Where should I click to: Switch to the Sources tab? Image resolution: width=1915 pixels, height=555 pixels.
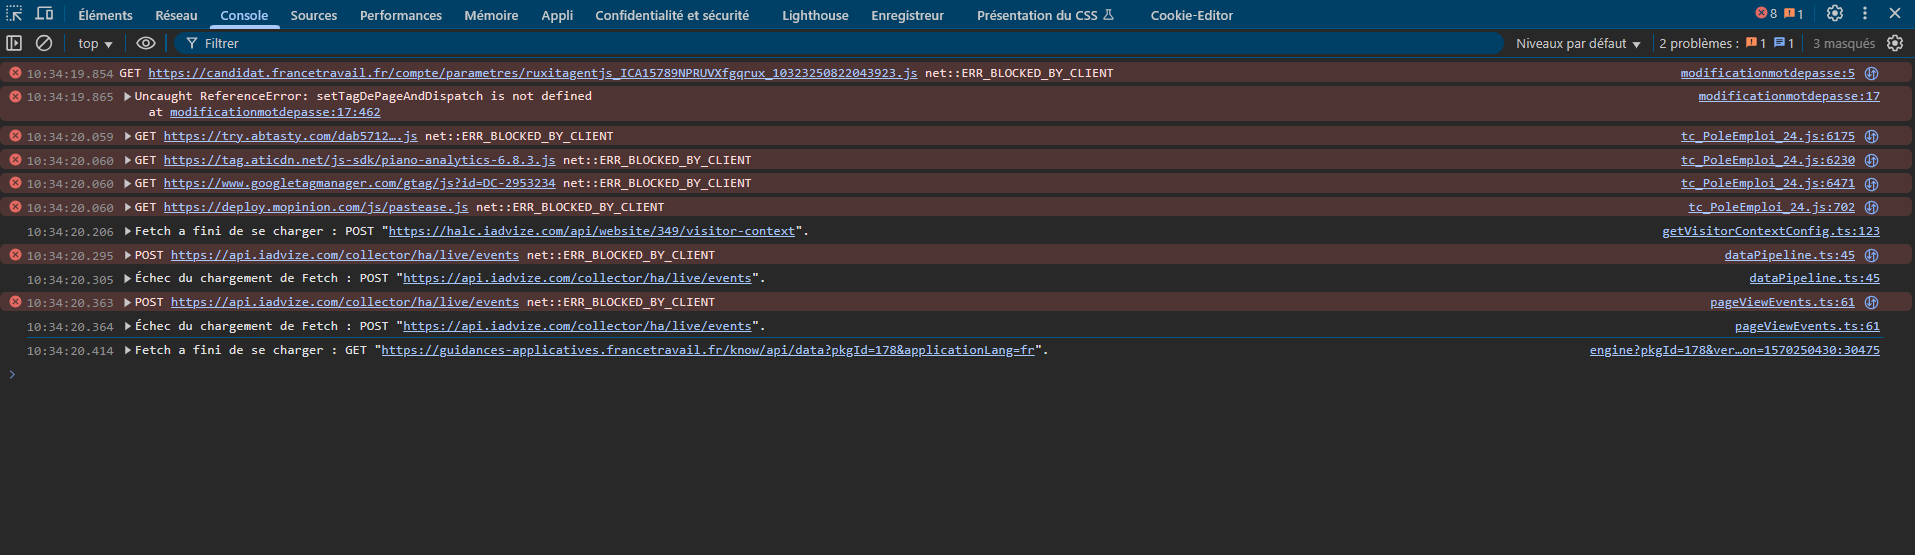(x=314, y=15)
